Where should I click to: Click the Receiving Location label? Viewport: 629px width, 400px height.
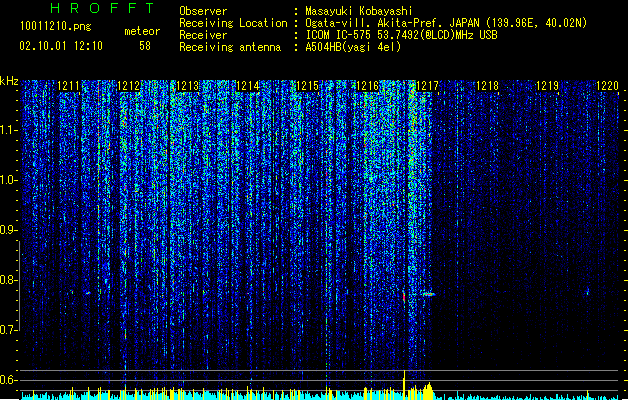click(233, 23)
